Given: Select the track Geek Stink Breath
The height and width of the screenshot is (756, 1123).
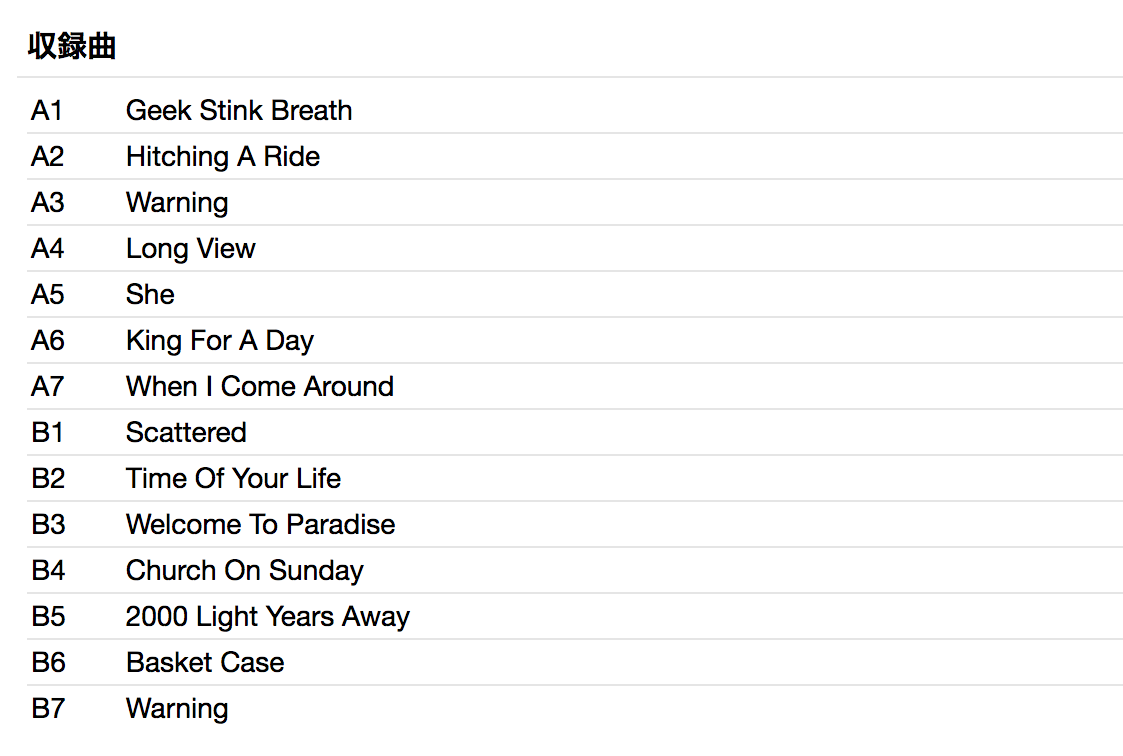Looking at the screenshot, I should pyautogui.click(x=239, y=110).
